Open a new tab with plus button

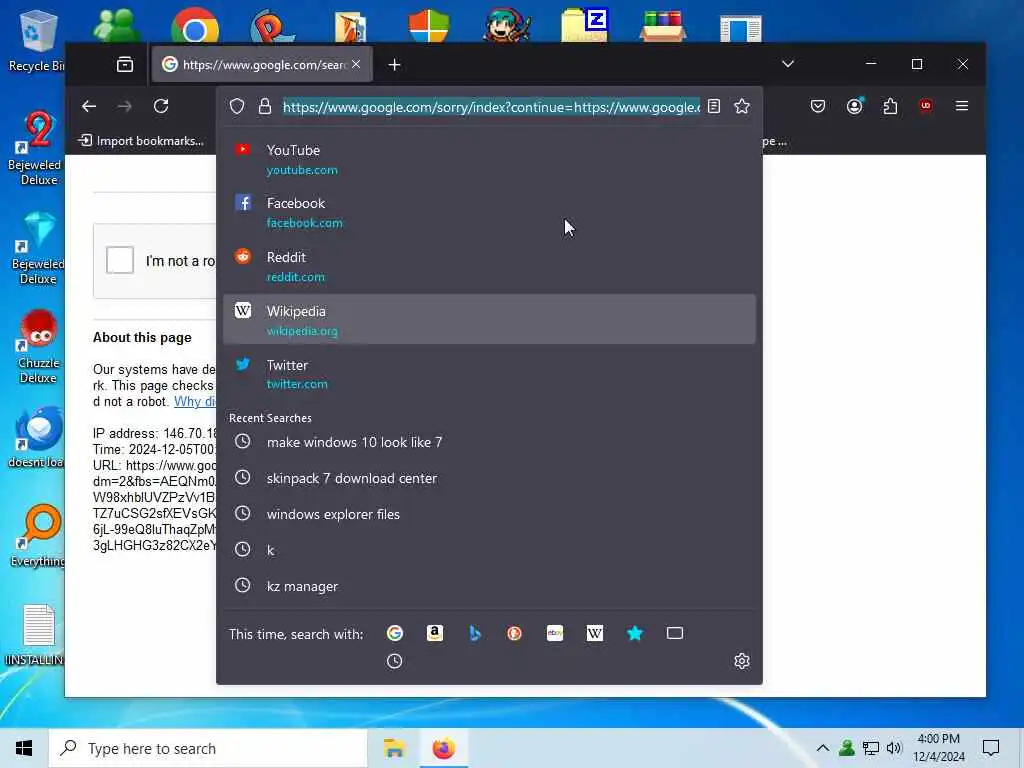point(394,65)
